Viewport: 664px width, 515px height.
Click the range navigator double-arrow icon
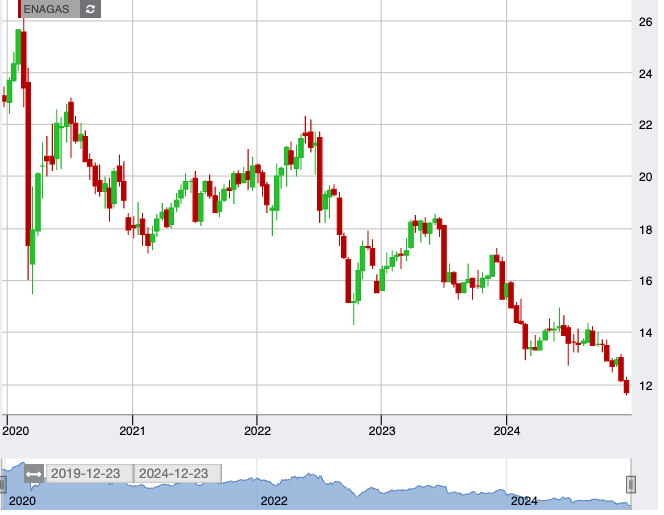[33, 473]
